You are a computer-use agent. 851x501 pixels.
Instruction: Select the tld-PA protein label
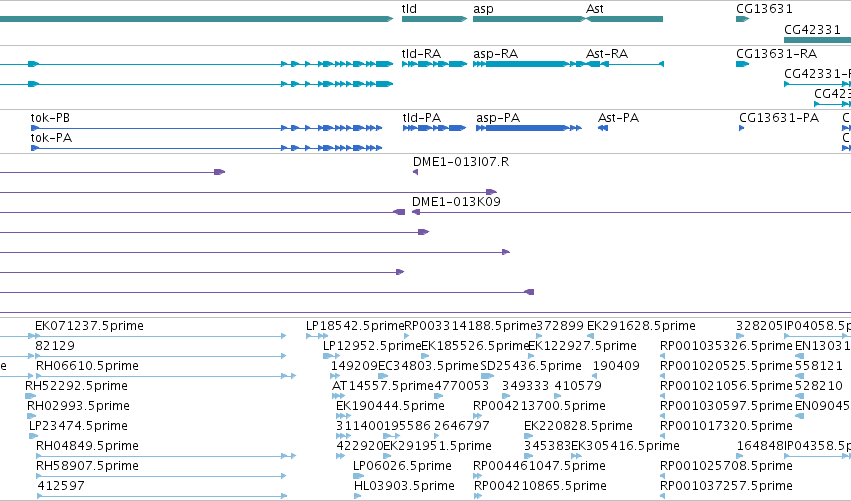tap(422, 118)
